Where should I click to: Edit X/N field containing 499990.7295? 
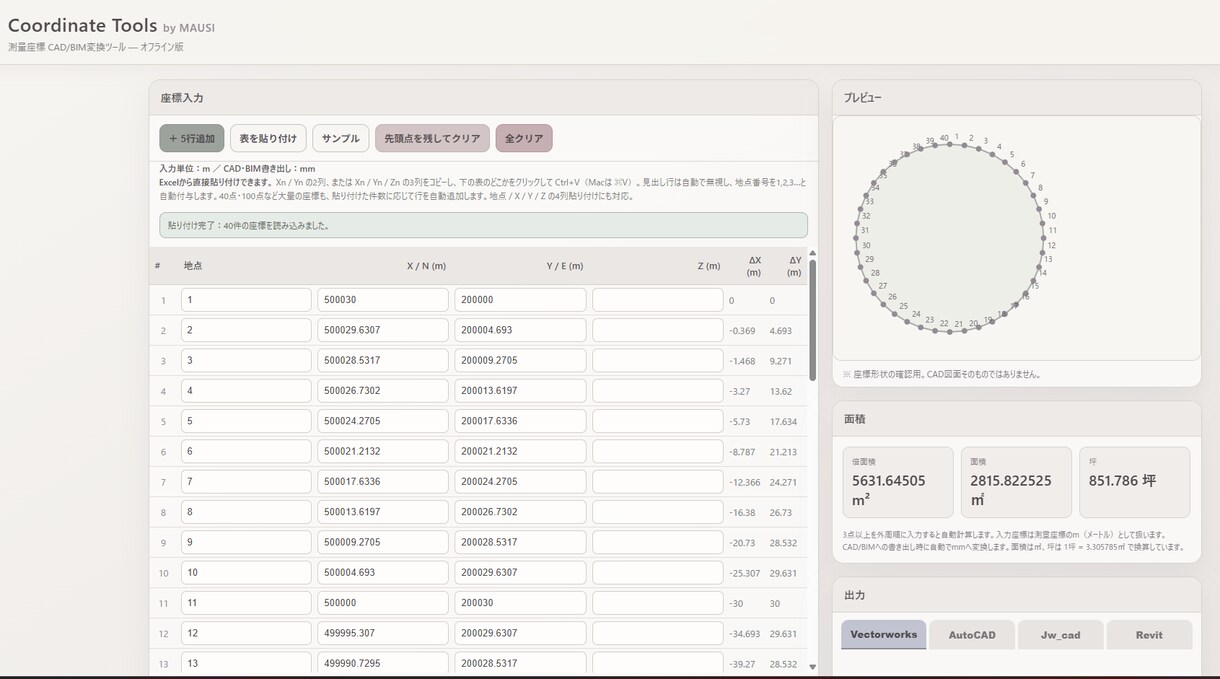tap(383, 664)
